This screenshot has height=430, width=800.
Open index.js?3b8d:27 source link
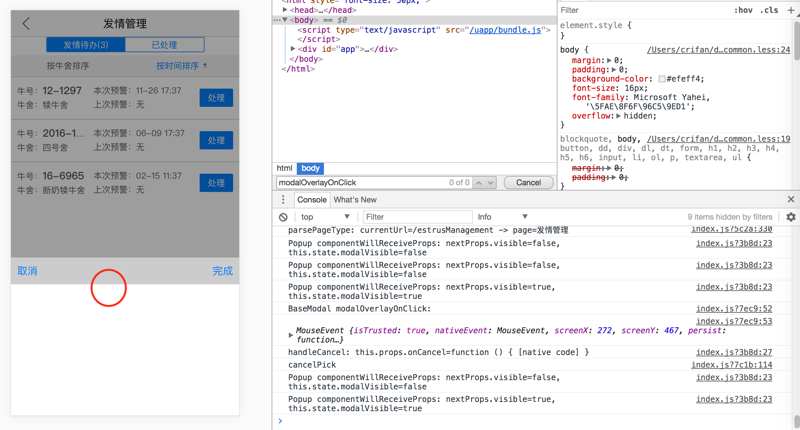[x=734, y=352]
